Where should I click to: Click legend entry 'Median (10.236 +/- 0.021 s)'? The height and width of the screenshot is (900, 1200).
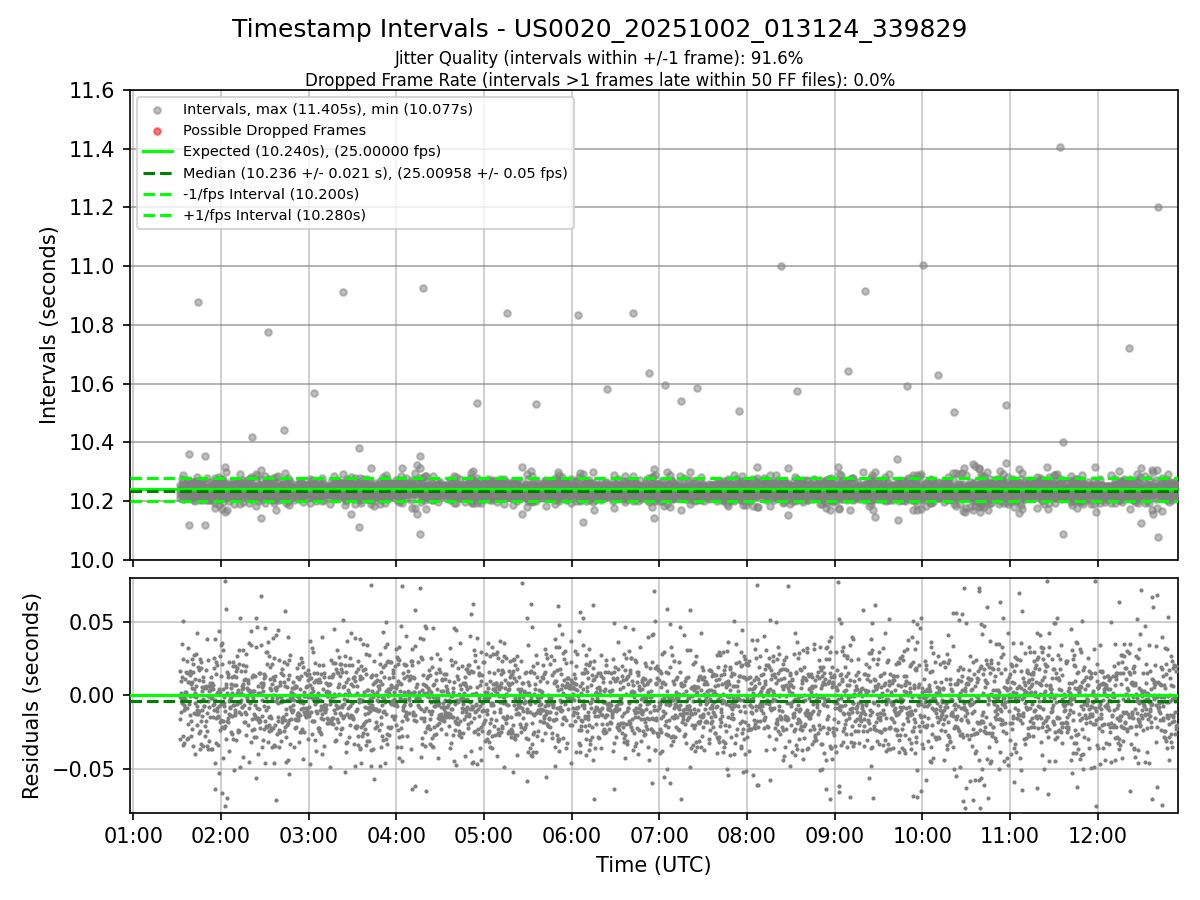pos(375,172)
